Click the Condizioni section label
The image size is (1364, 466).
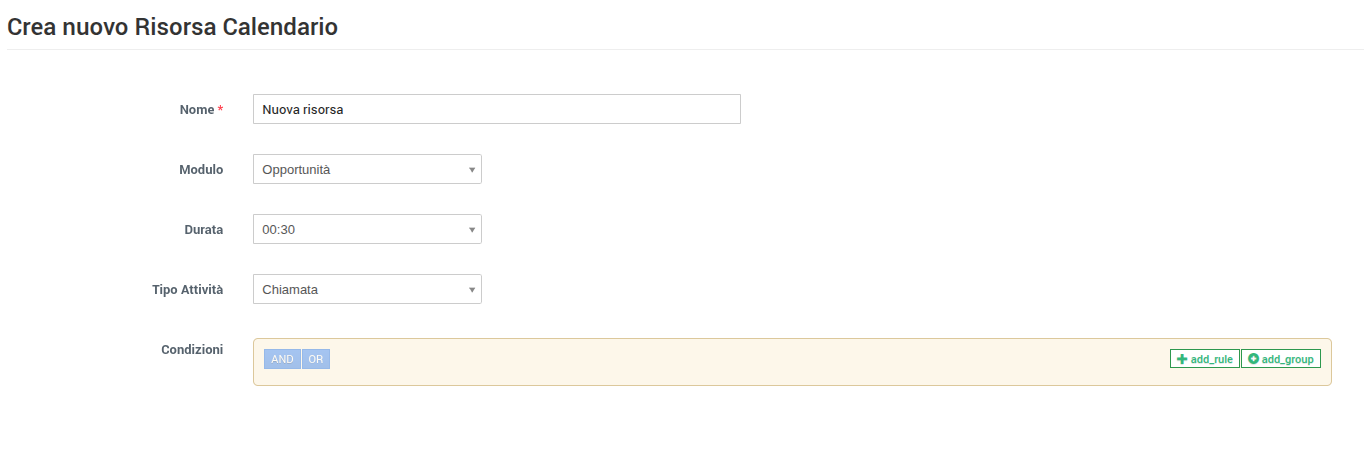coord(192,350)
